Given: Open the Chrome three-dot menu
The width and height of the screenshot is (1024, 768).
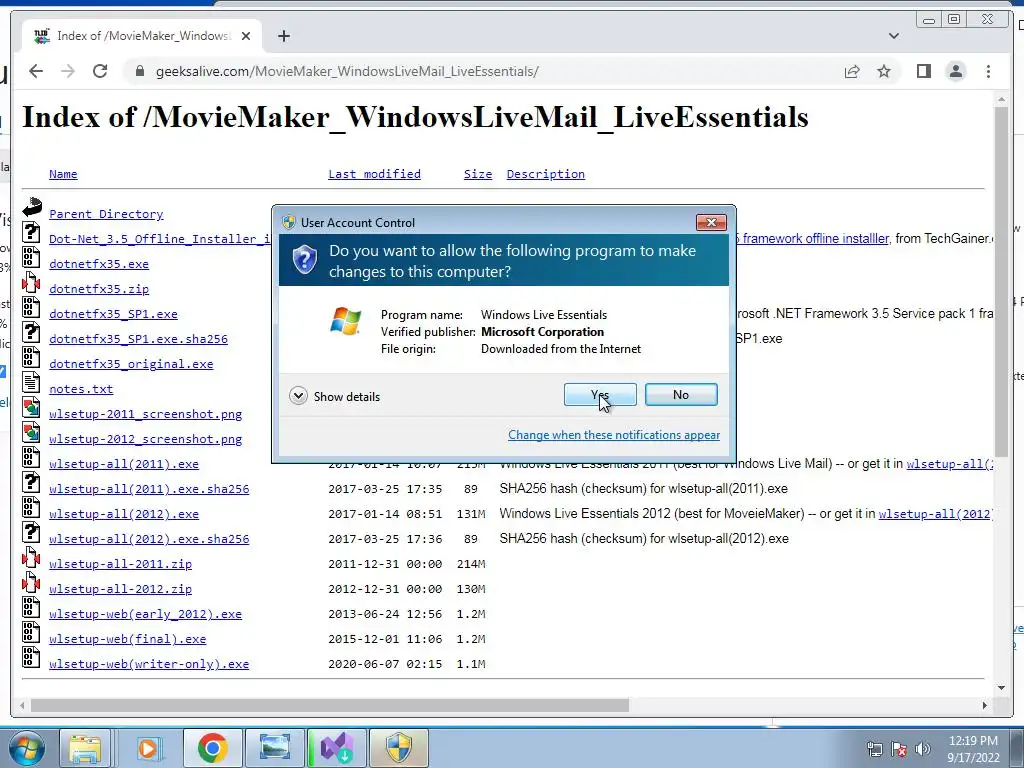Looking at the screenshot, I should [988, 71].
